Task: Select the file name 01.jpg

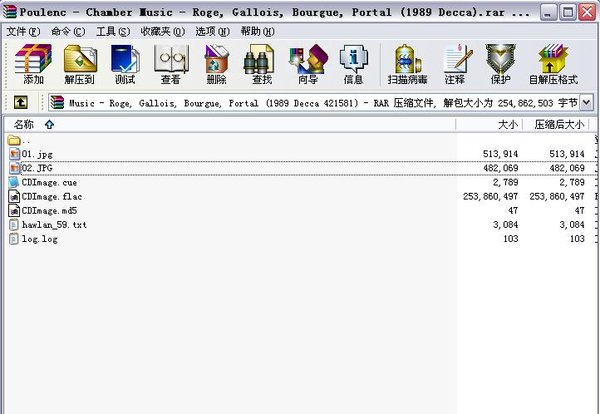Action: (x=37, y=155)
